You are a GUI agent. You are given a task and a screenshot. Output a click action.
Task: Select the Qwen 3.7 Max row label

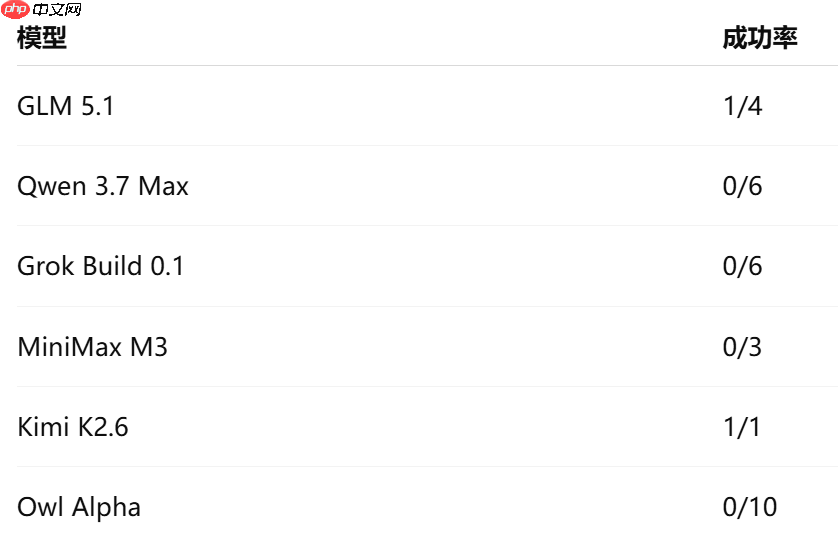click(x=103, y=186)
